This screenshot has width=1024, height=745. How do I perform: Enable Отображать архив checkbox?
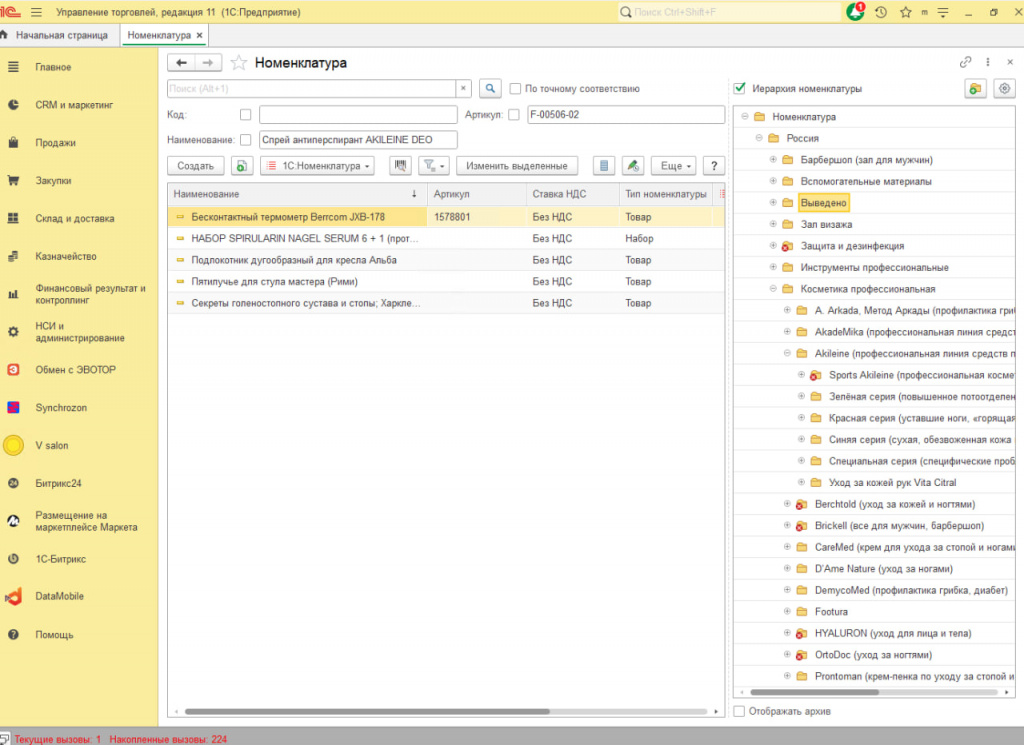739,711
